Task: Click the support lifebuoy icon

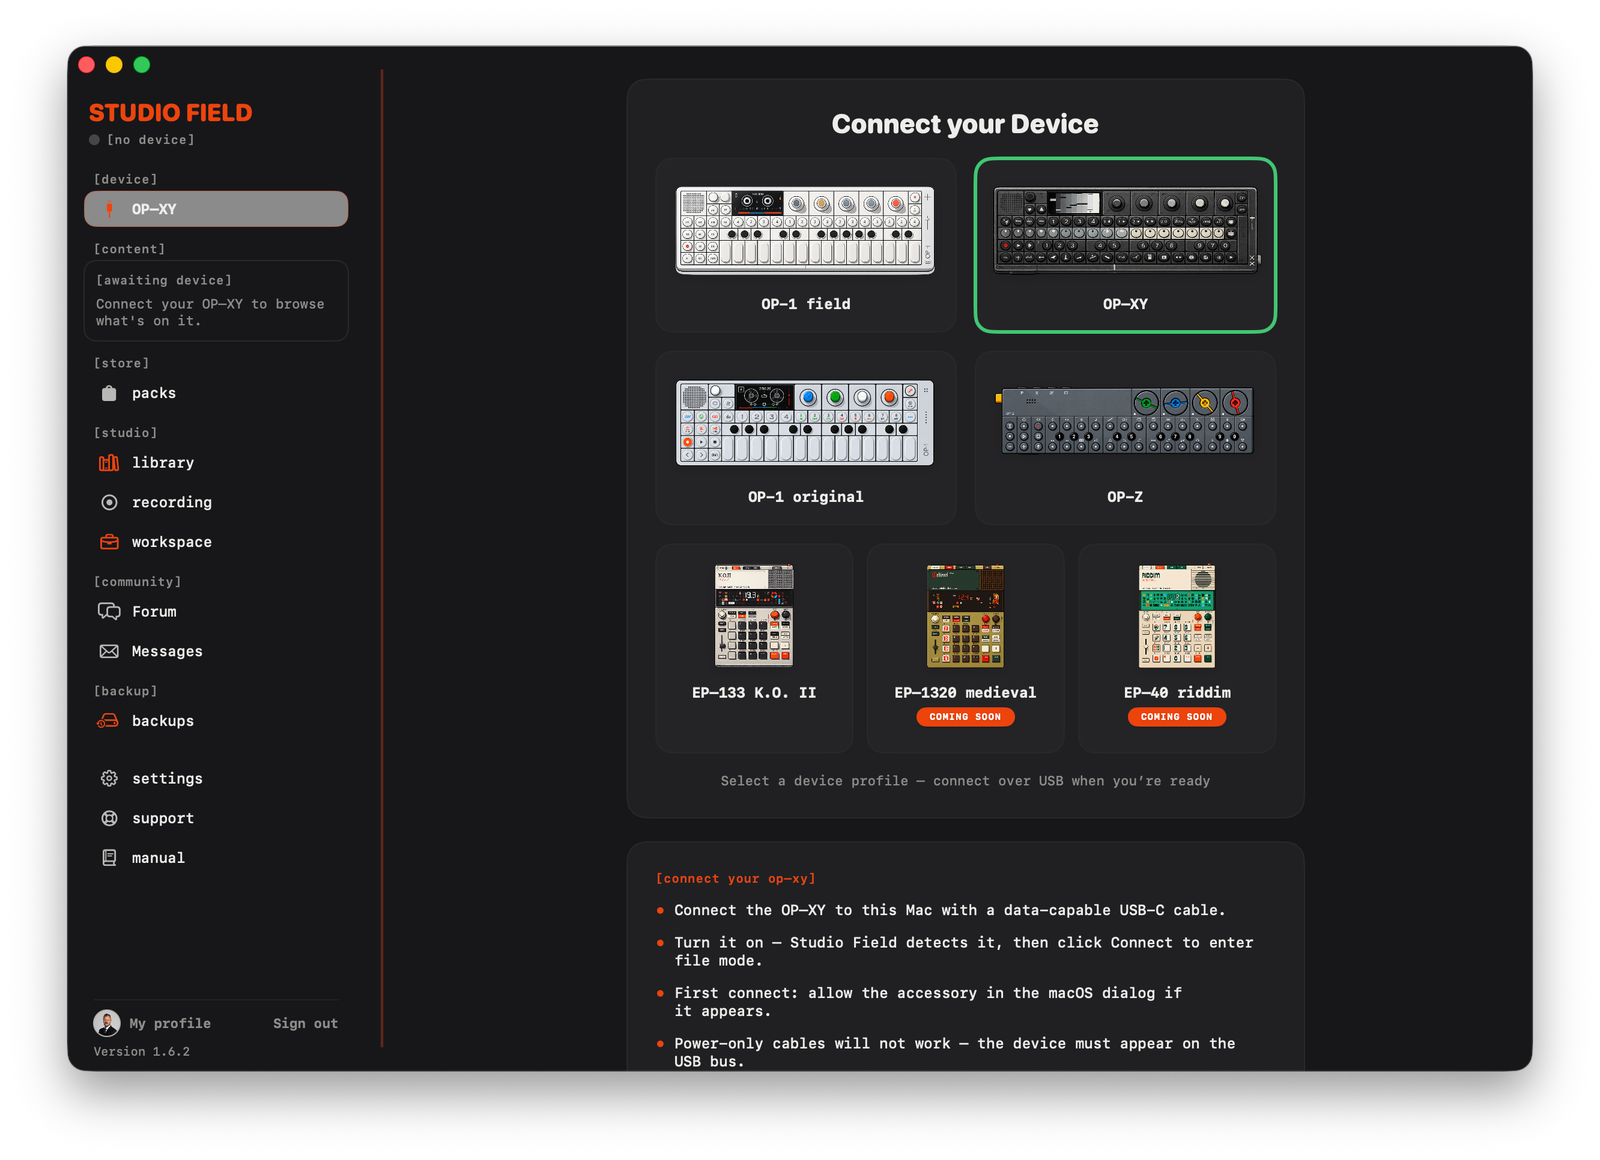Action: click(109, 818)
